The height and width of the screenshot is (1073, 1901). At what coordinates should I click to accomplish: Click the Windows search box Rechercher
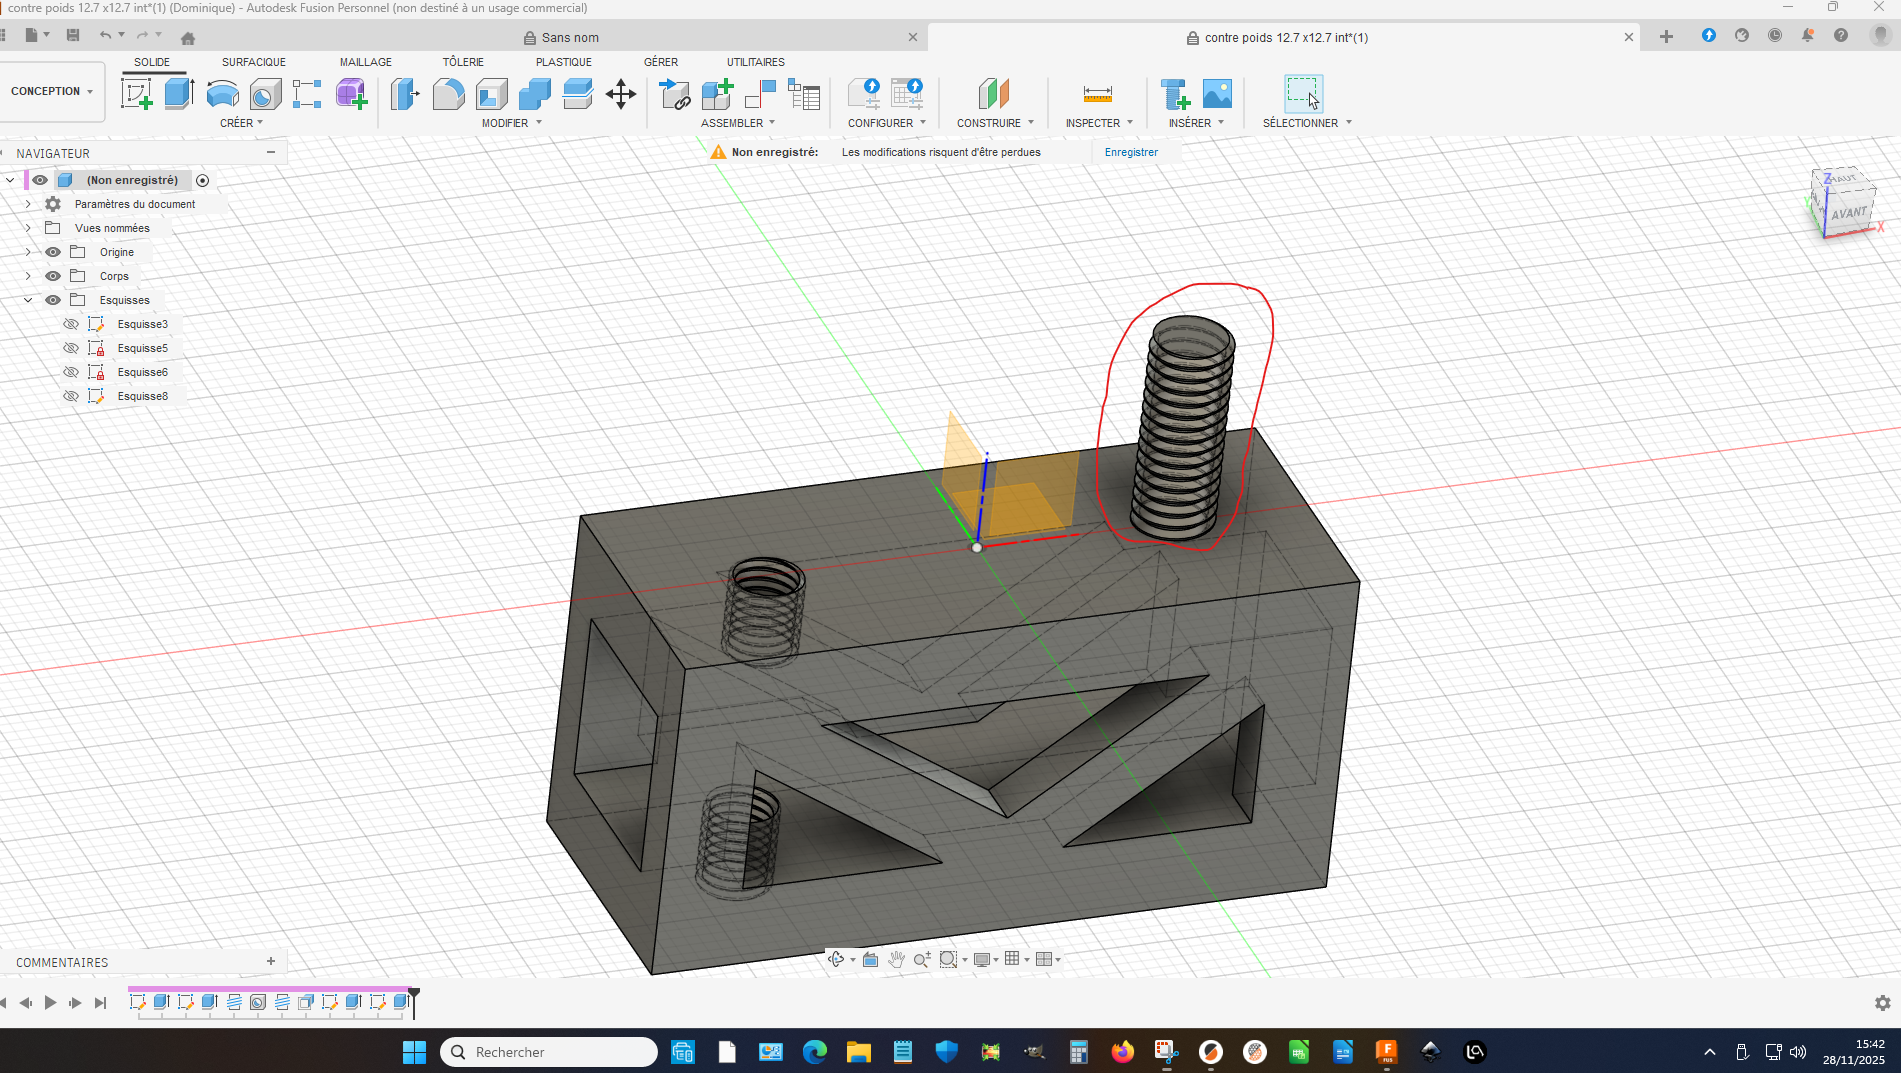click(549, 1052)
